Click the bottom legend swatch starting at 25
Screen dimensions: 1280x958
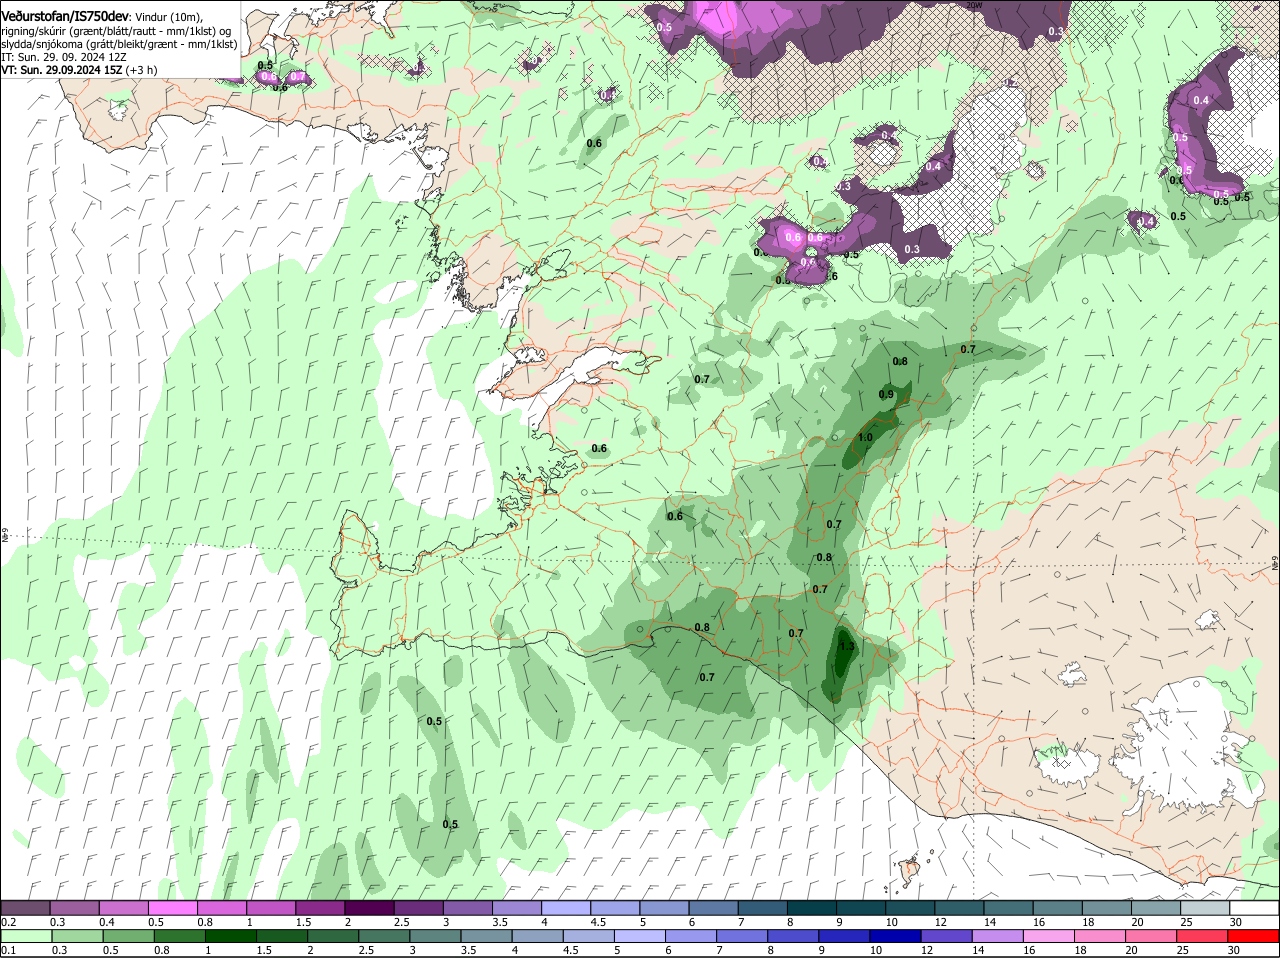(1200, 936)
